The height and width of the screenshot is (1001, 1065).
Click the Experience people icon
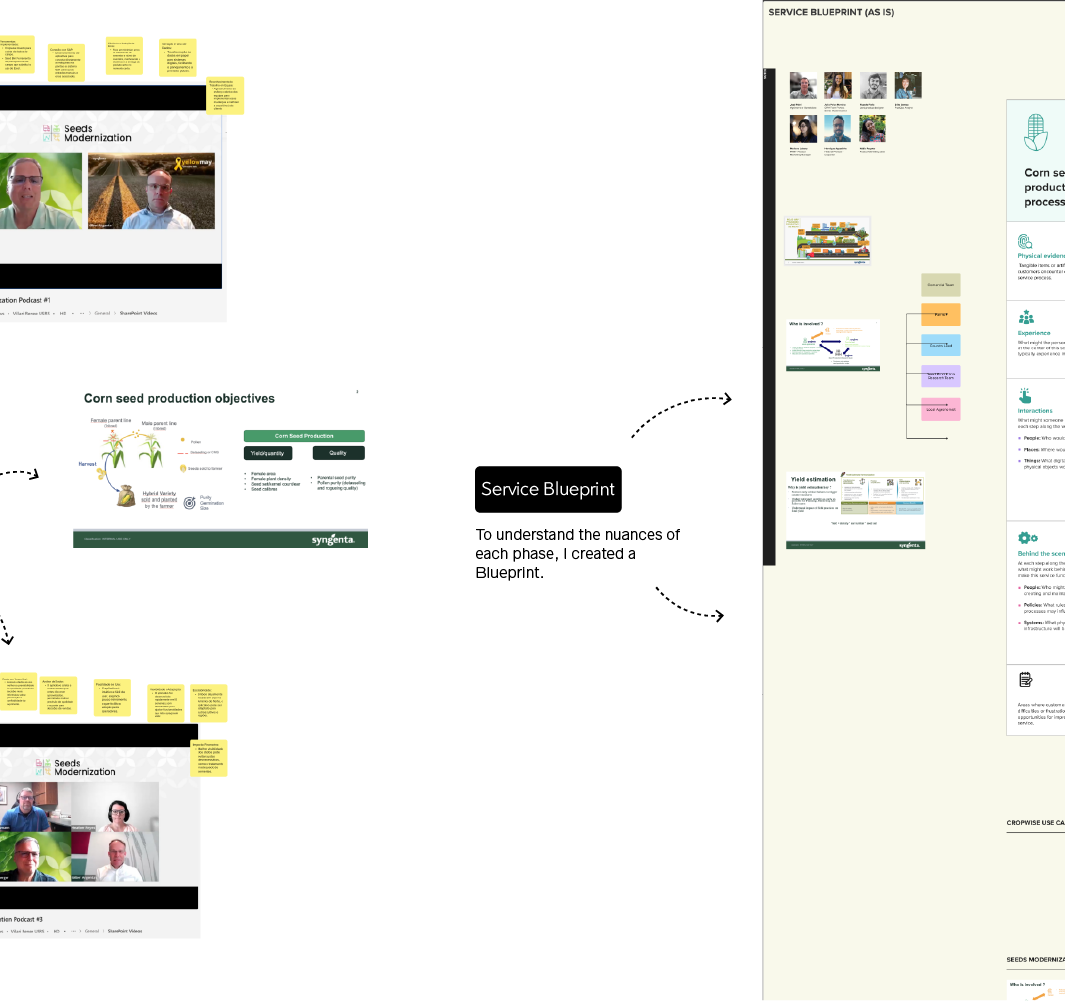[x=1025, y=317]
